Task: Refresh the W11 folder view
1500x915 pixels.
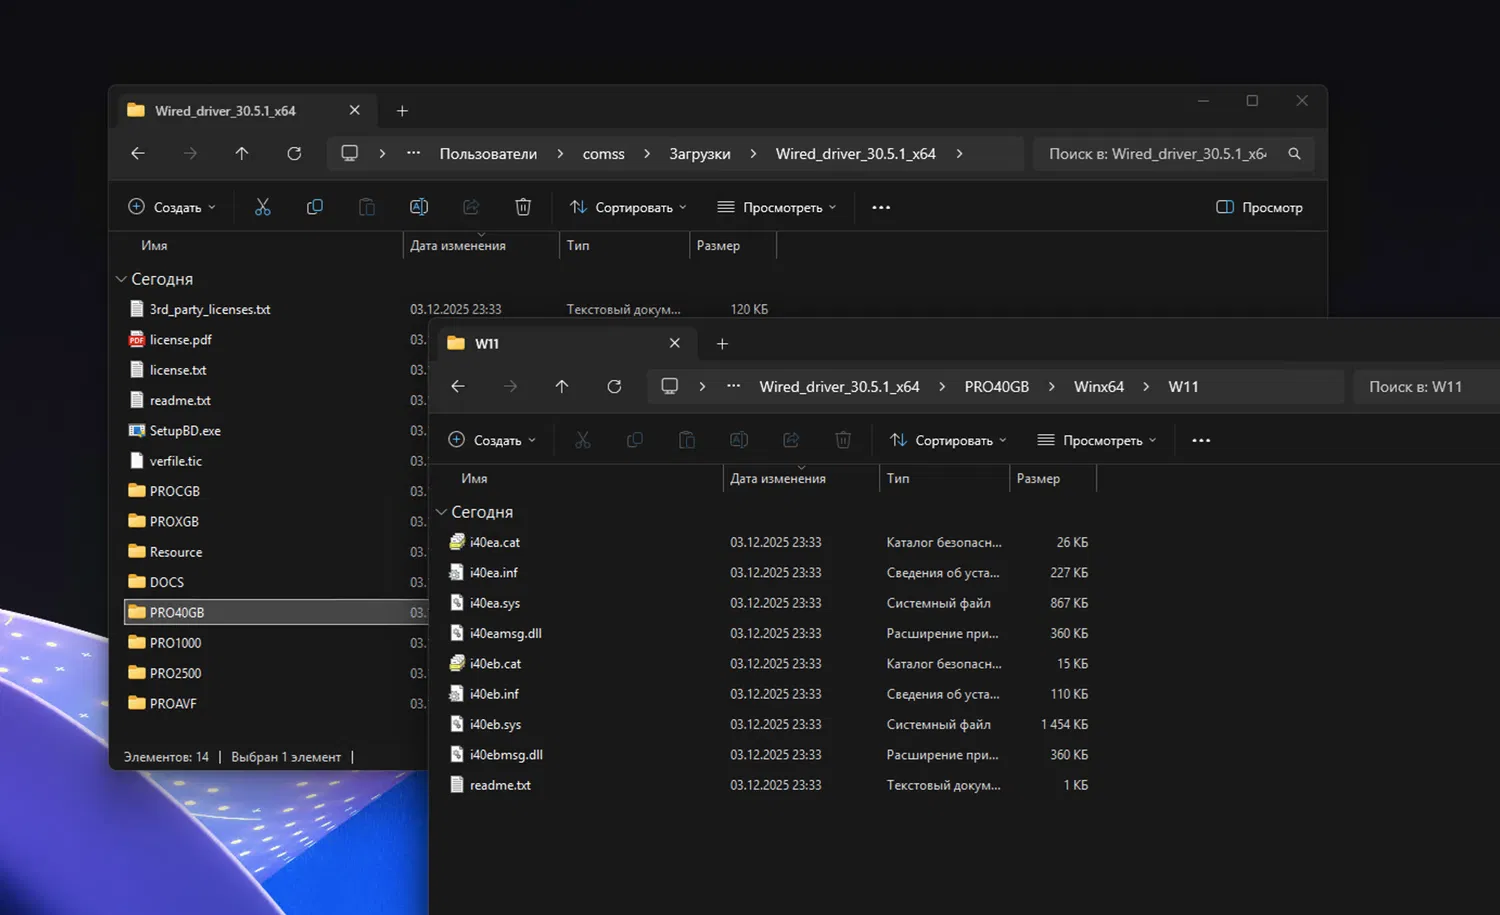Action: tap(614, 387)
